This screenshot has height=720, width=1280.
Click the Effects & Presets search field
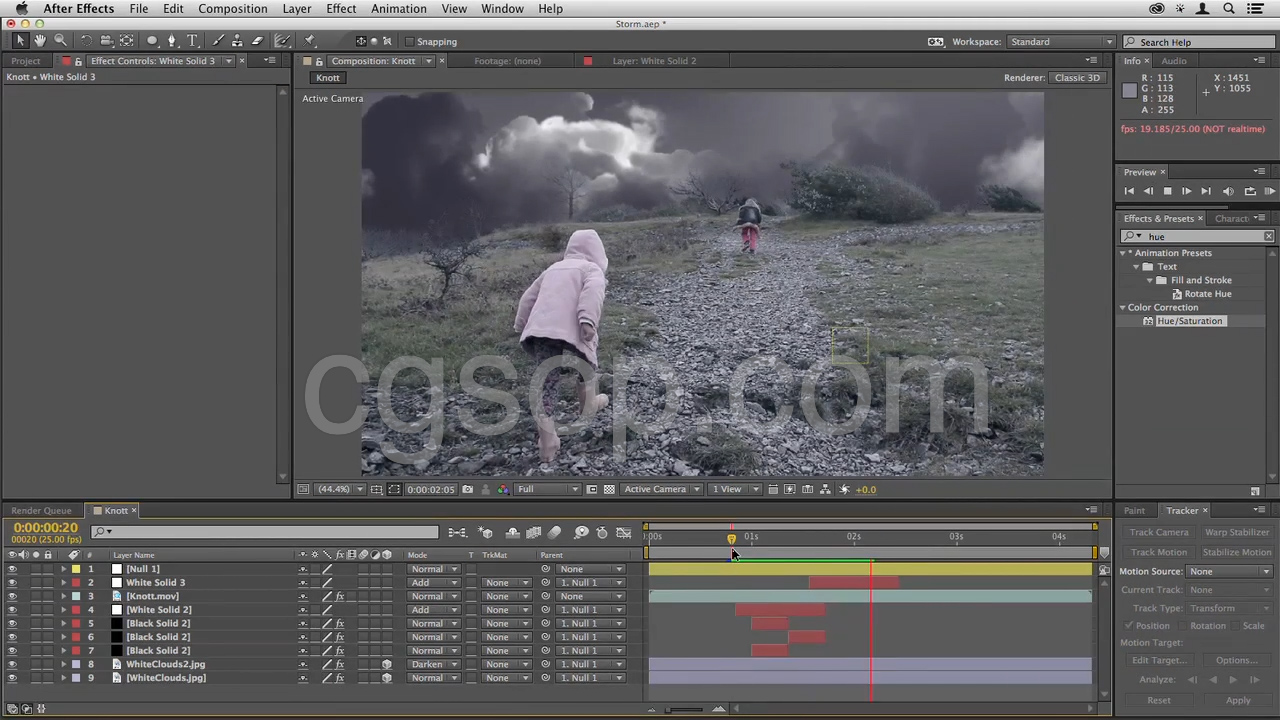[1197, 237]
